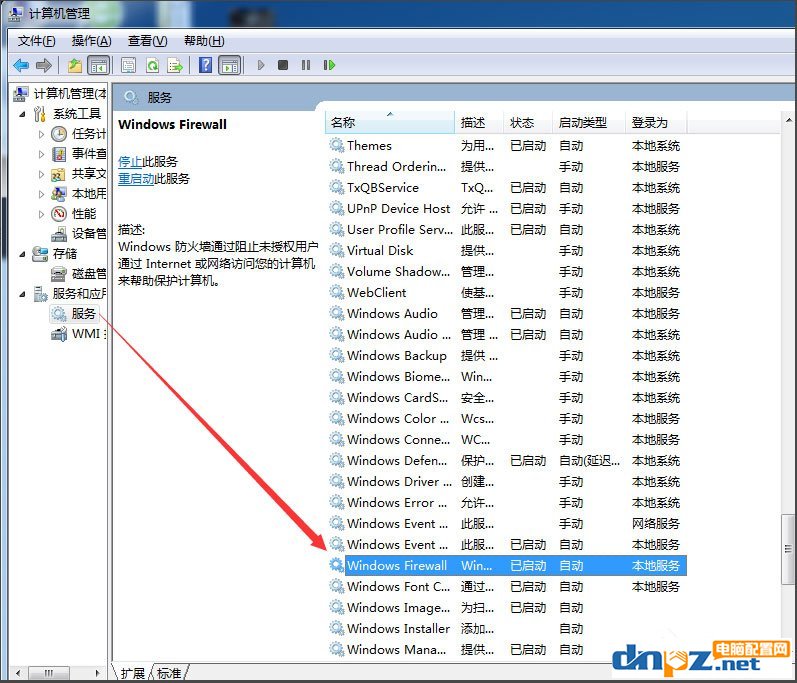Select the Windows Installer service
The height and width of the screenshot is (683, 797).
tap(506, 629)
